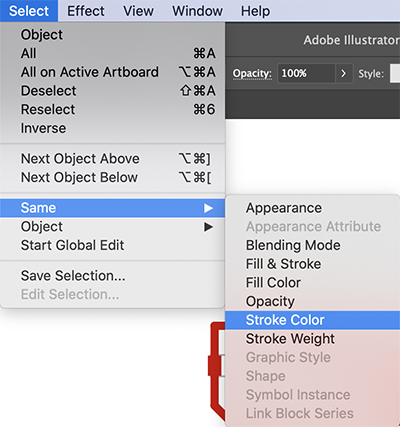Click Stroke Color in the Same submenu
The image size is (400, 427).
click(312, 320)
